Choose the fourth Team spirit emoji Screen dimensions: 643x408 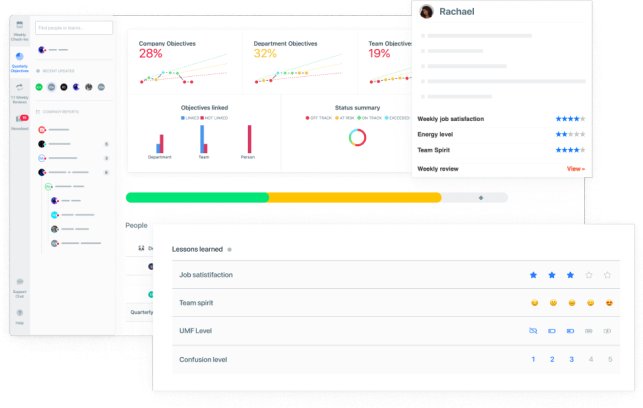591,303
